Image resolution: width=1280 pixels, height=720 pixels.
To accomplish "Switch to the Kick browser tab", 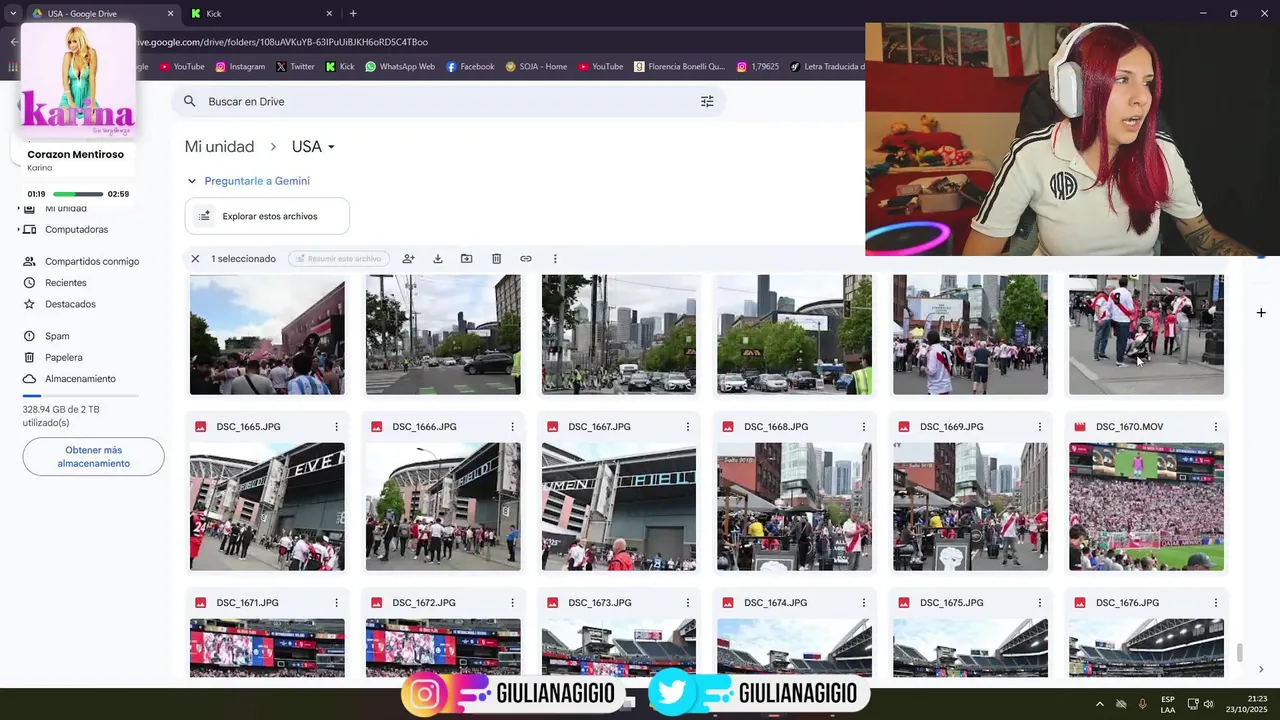I will (x=262, y=14).
